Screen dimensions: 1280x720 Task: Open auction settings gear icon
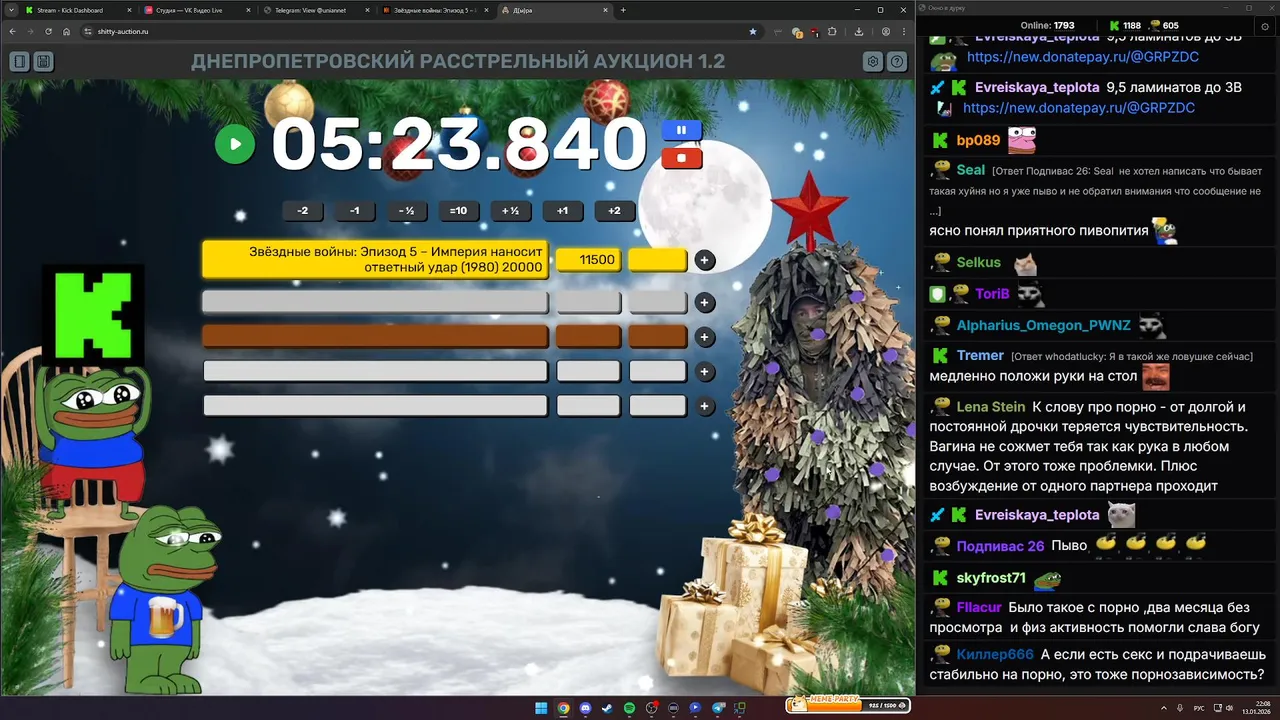[x=873, y=62]
